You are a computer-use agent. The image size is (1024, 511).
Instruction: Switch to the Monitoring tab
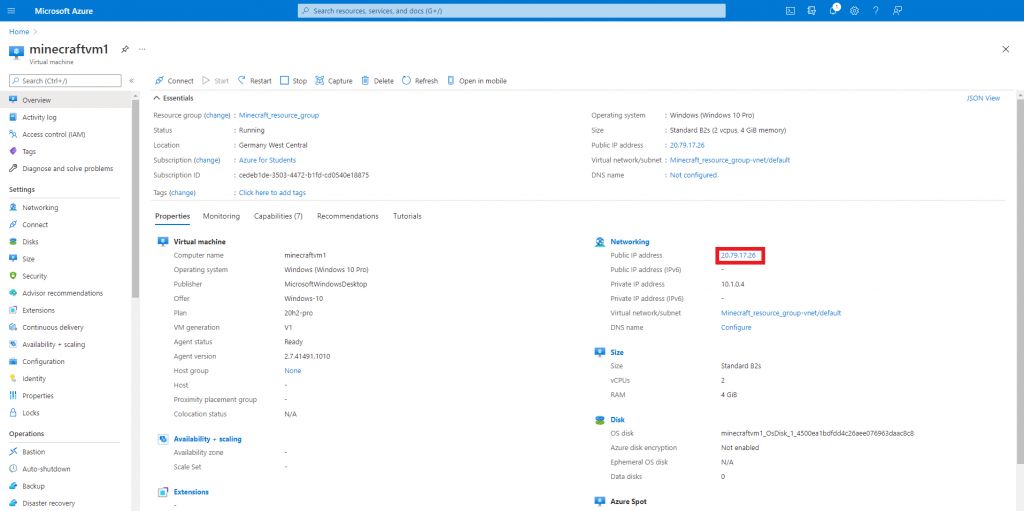(x=221, y=216)
